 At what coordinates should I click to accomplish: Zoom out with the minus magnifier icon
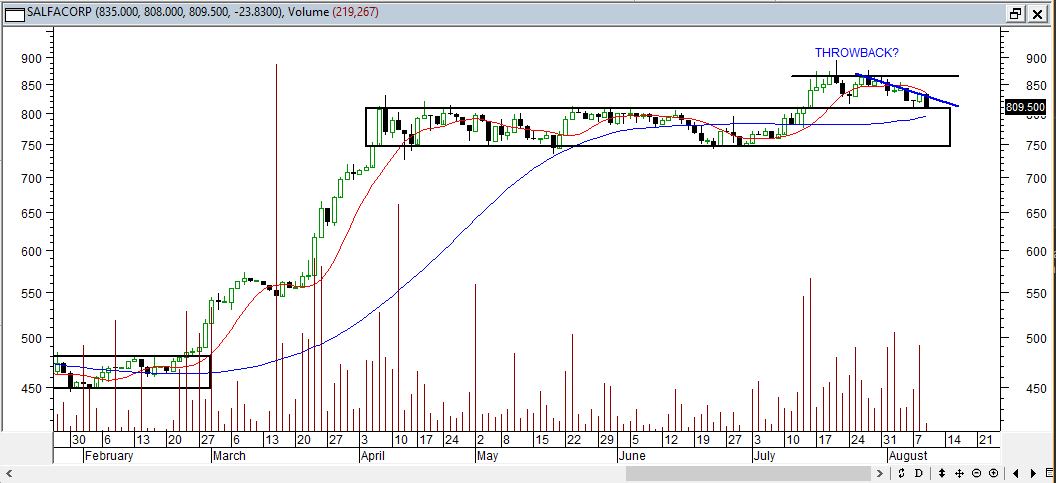point(977,473)
